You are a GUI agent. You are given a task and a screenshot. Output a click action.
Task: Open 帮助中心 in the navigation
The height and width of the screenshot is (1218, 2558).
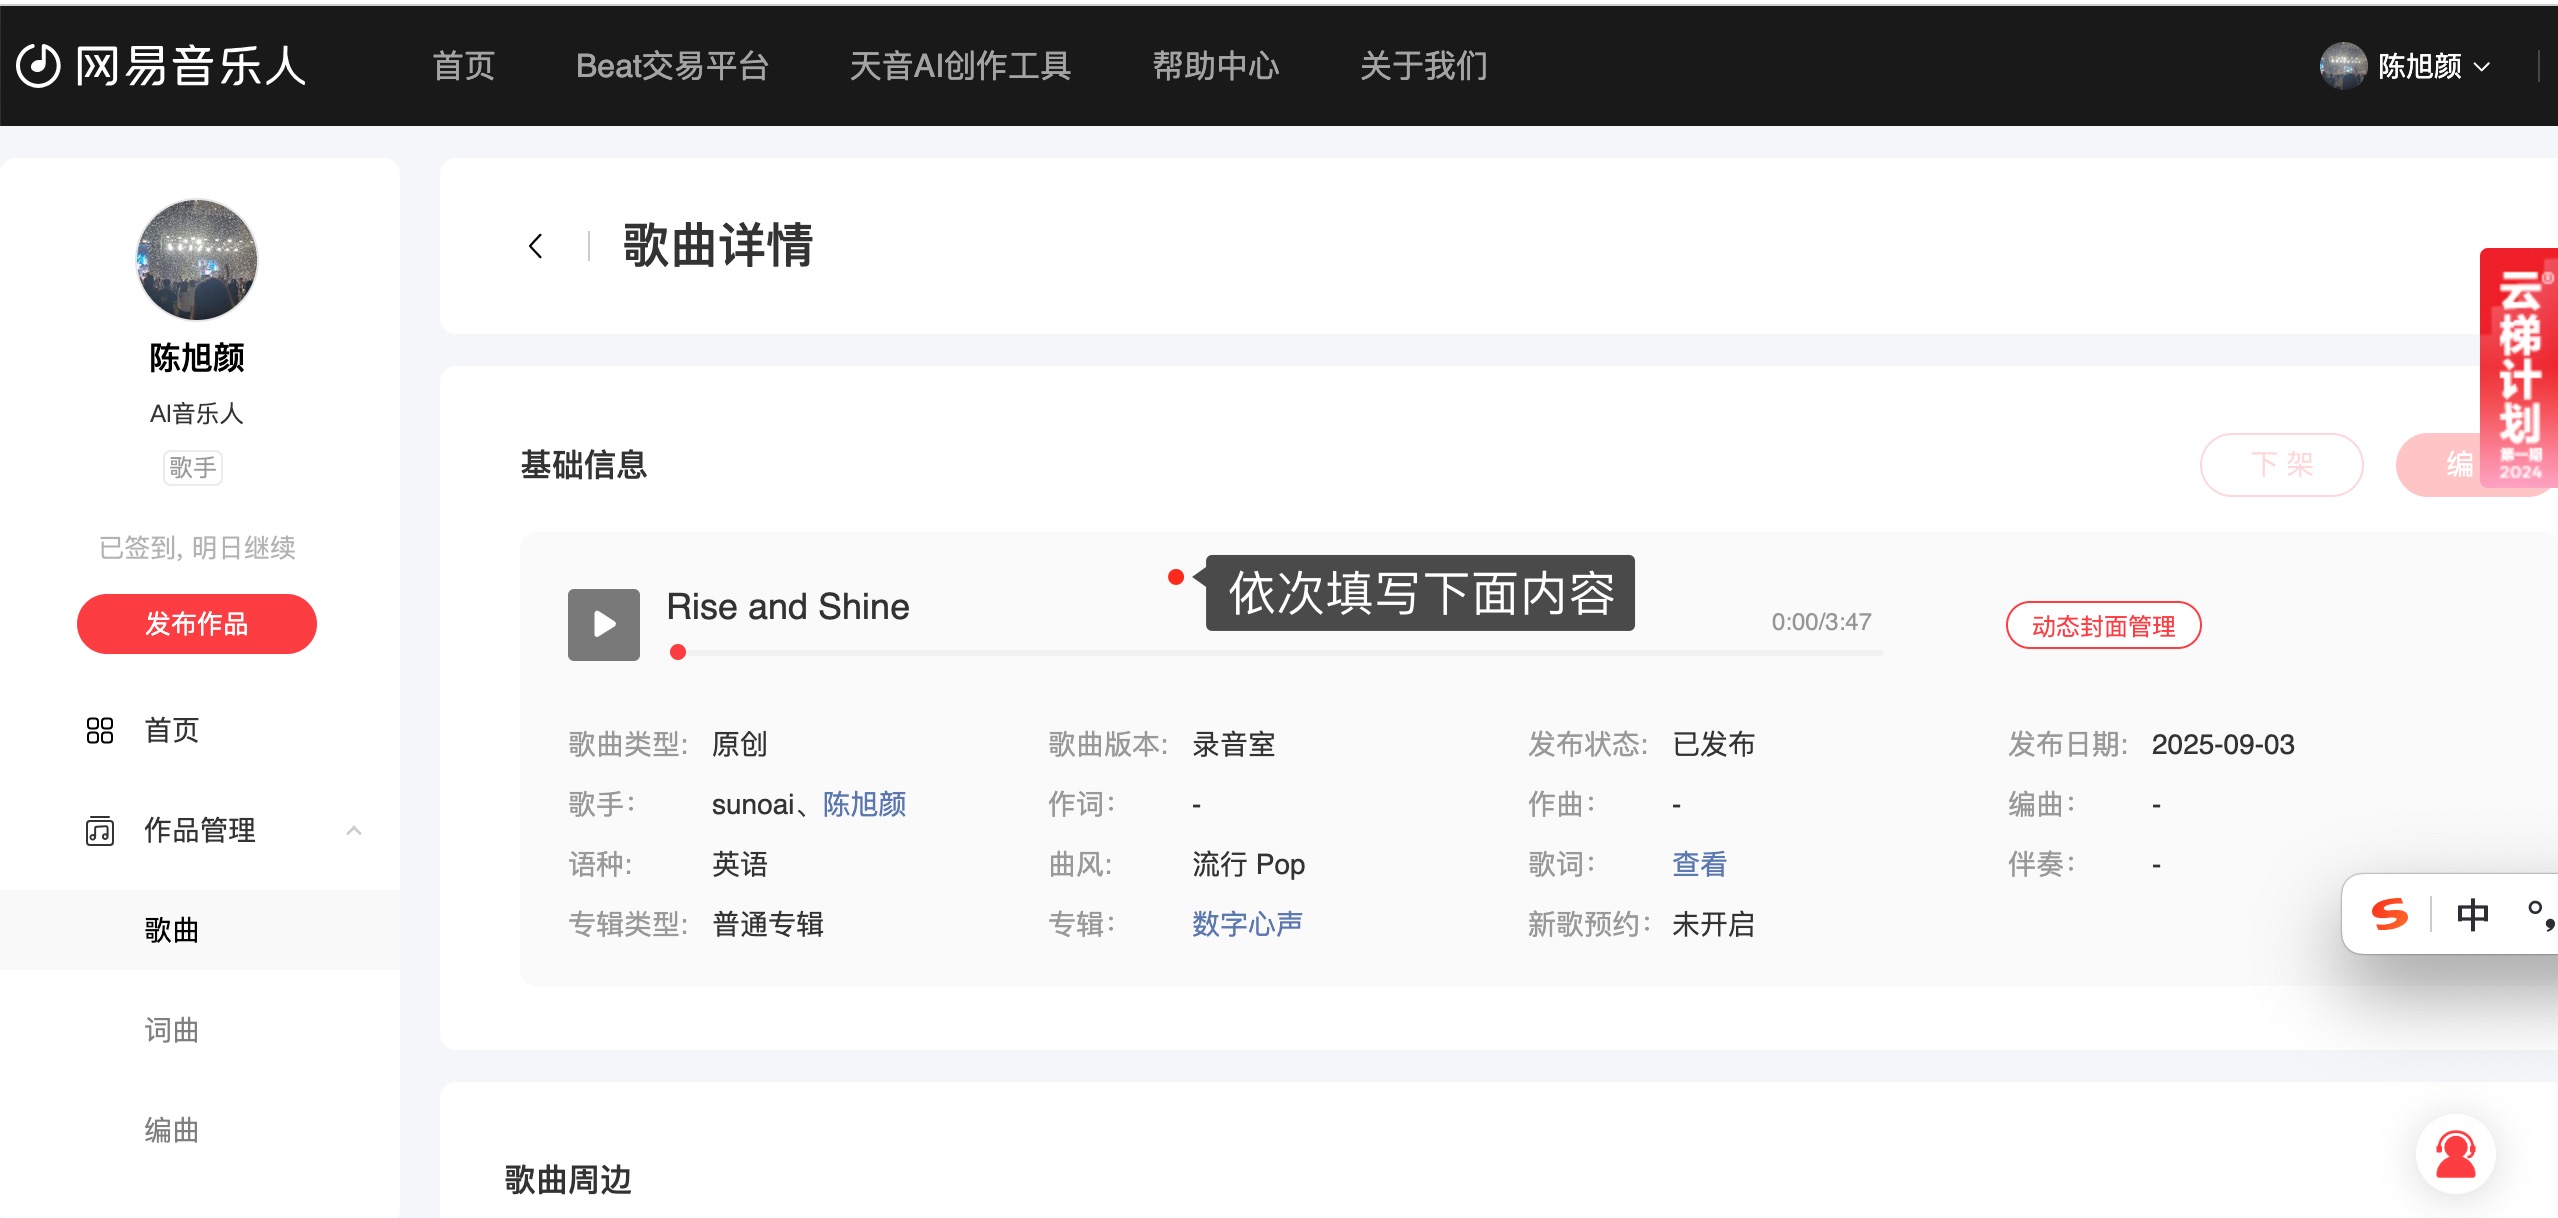click(x=1215, y=66)
